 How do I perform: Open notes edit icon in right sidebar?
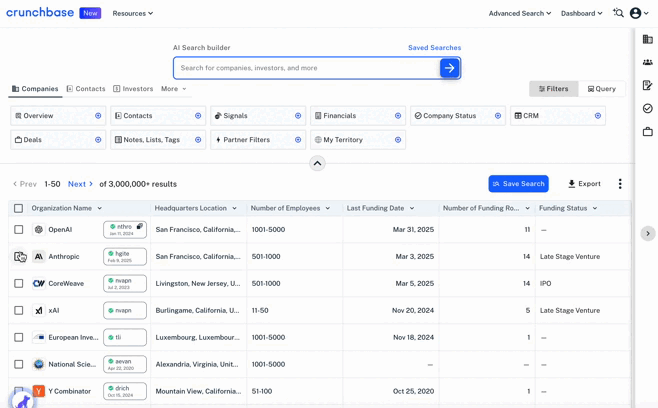pos(648,85)
